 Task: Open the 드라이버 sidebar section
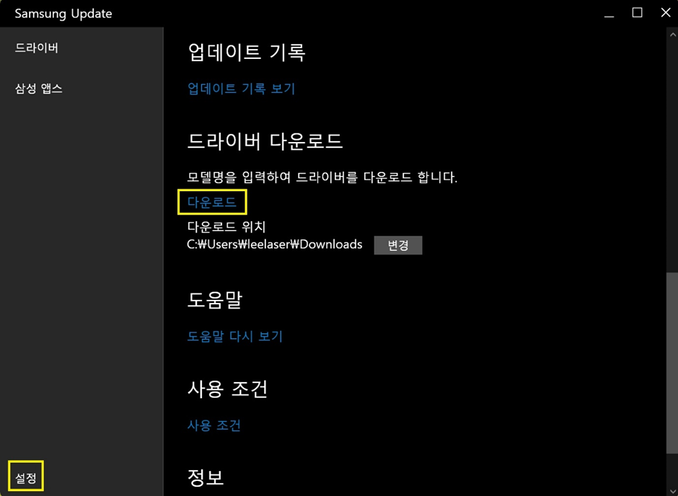[x=37, y=48]
